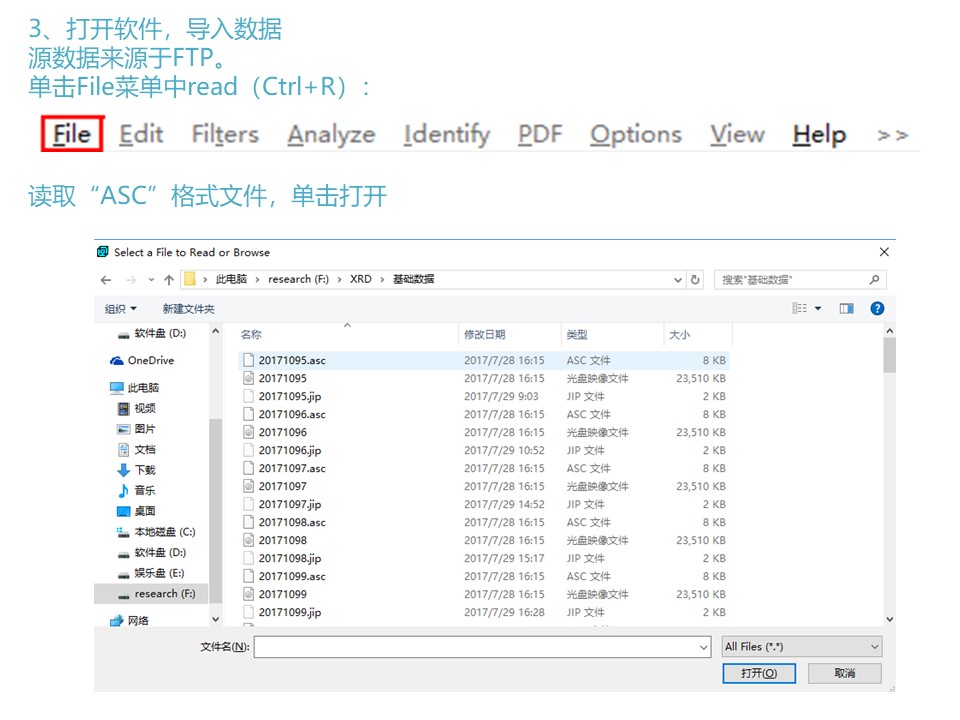The image size is (960, 720).
Task: Select the file 20171095.asc
Action: tap(483, 360)
